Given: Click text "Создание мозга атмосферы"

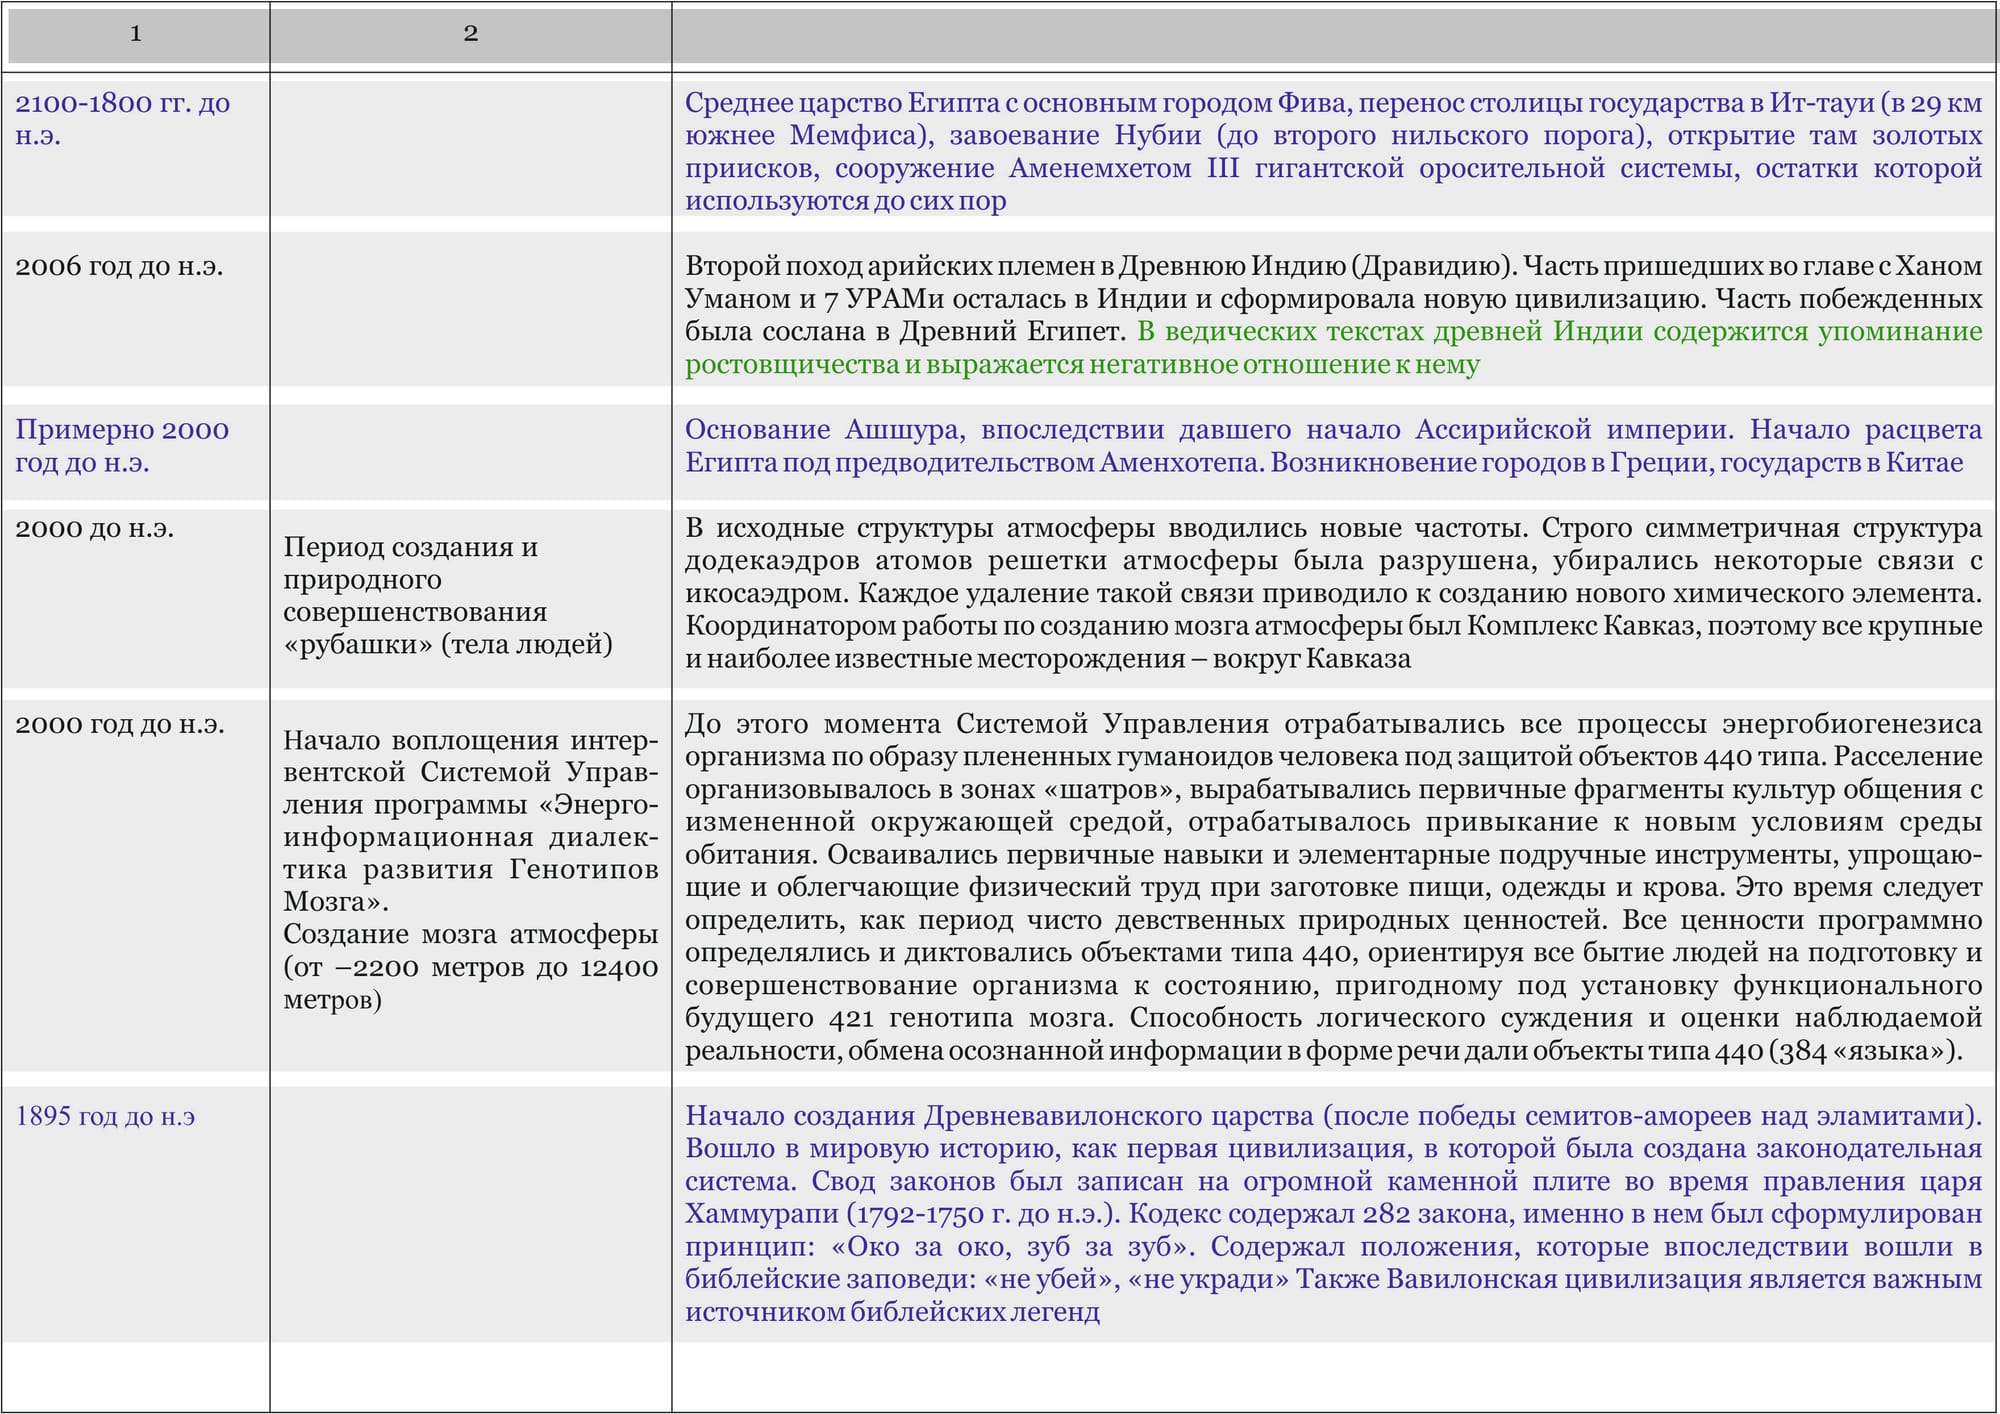Looking at the screenshot, I should [471, 934].
